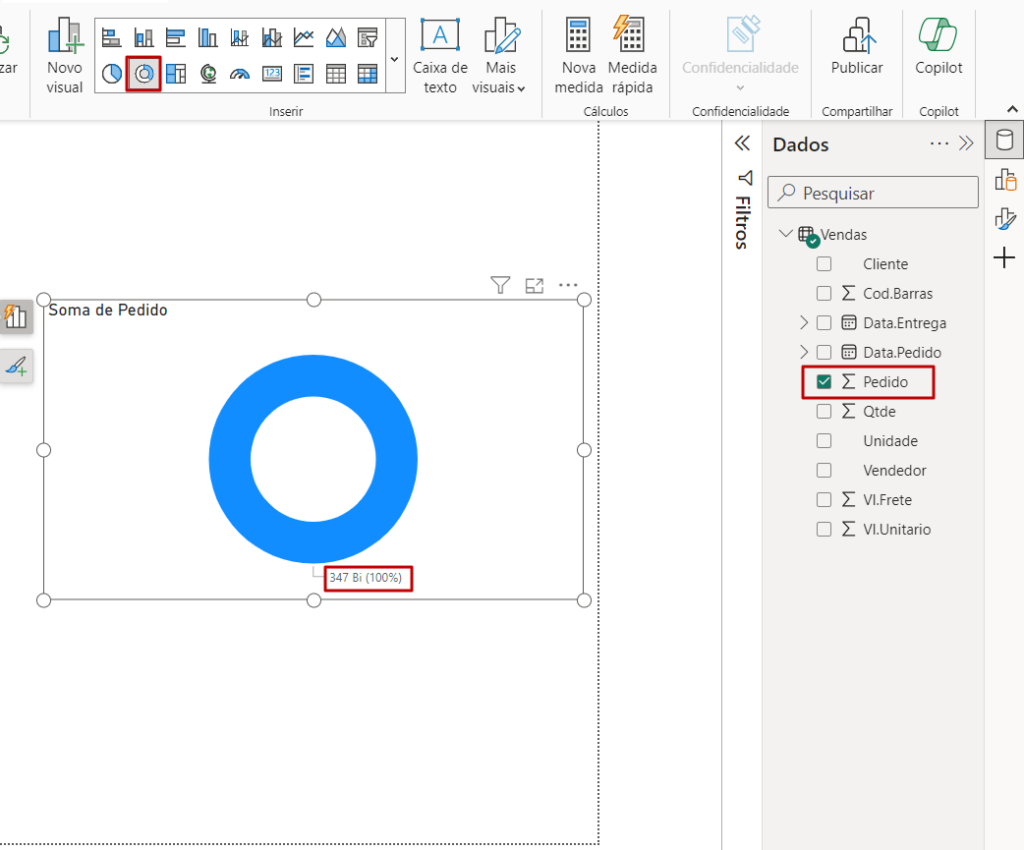Screen dimensions: 1024x850
Task: Expand the Filtros pane
Action: pos(742,144)
